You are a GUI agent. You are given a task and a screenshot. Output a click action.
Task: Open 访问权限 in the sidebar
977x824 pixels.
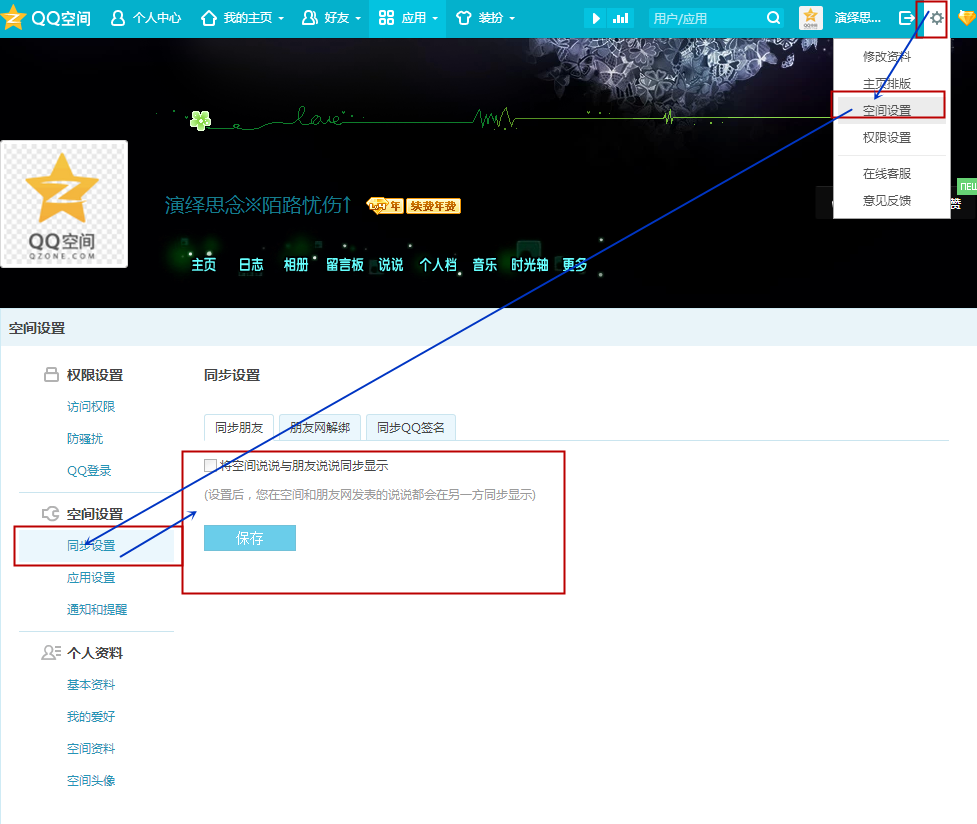91,407
